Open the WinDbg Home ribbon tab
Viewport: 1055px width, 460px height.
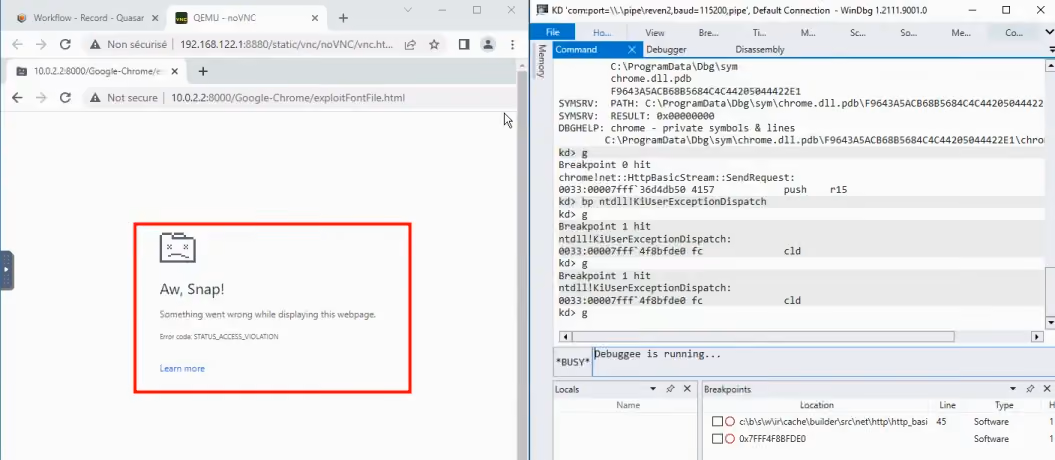(x=602, y=32)
